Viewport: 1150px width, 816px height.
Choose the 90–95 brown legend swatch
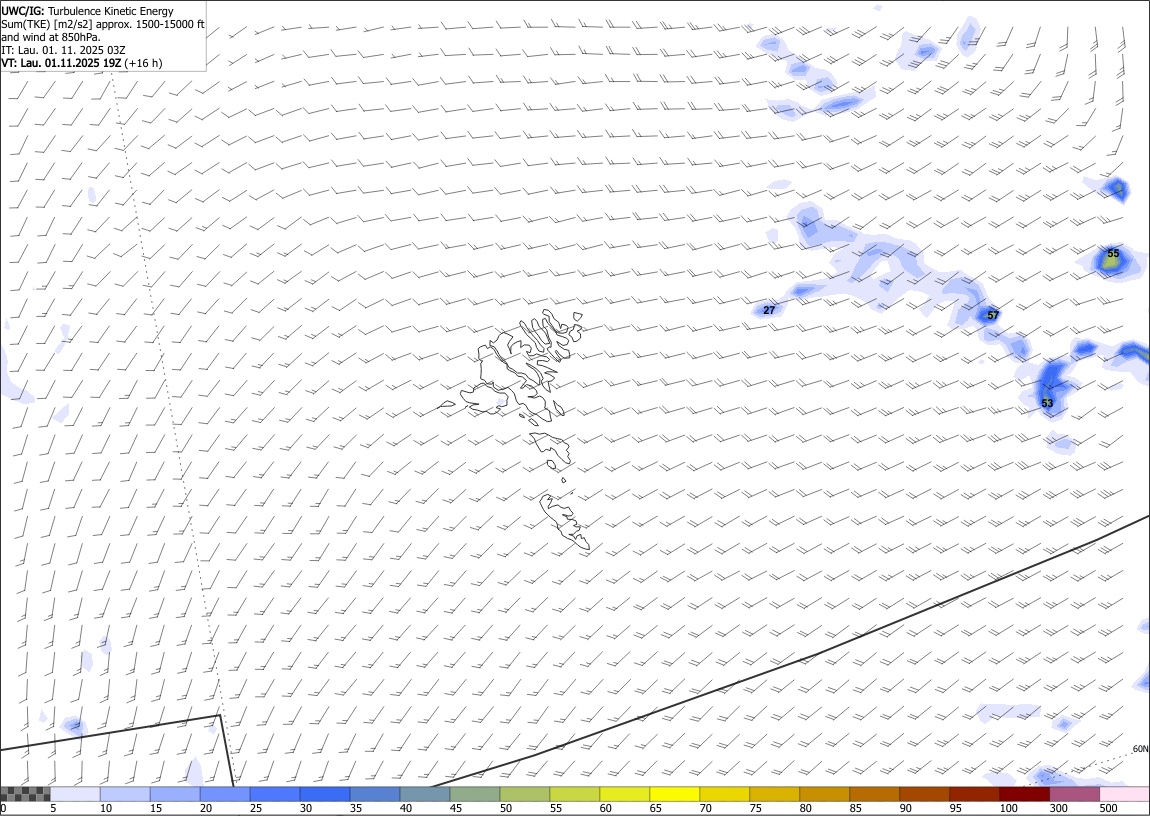pos(924,794)
